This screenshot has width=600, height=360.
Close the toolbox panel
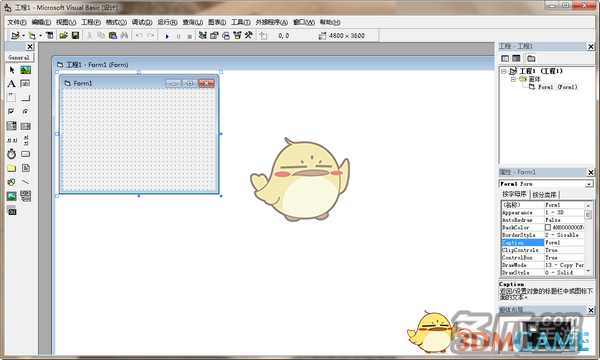pos(30,47)
